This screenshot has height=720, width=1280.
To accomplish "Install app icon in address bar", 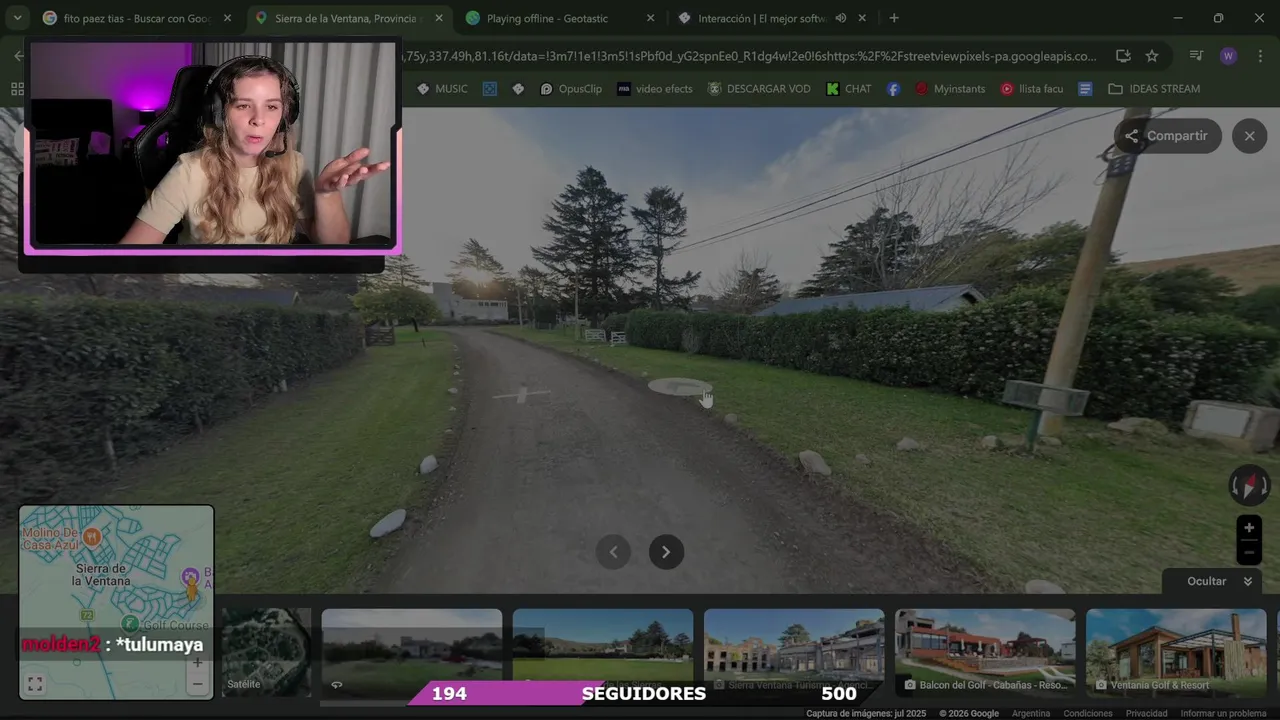I will click(x=1123, y=56).
